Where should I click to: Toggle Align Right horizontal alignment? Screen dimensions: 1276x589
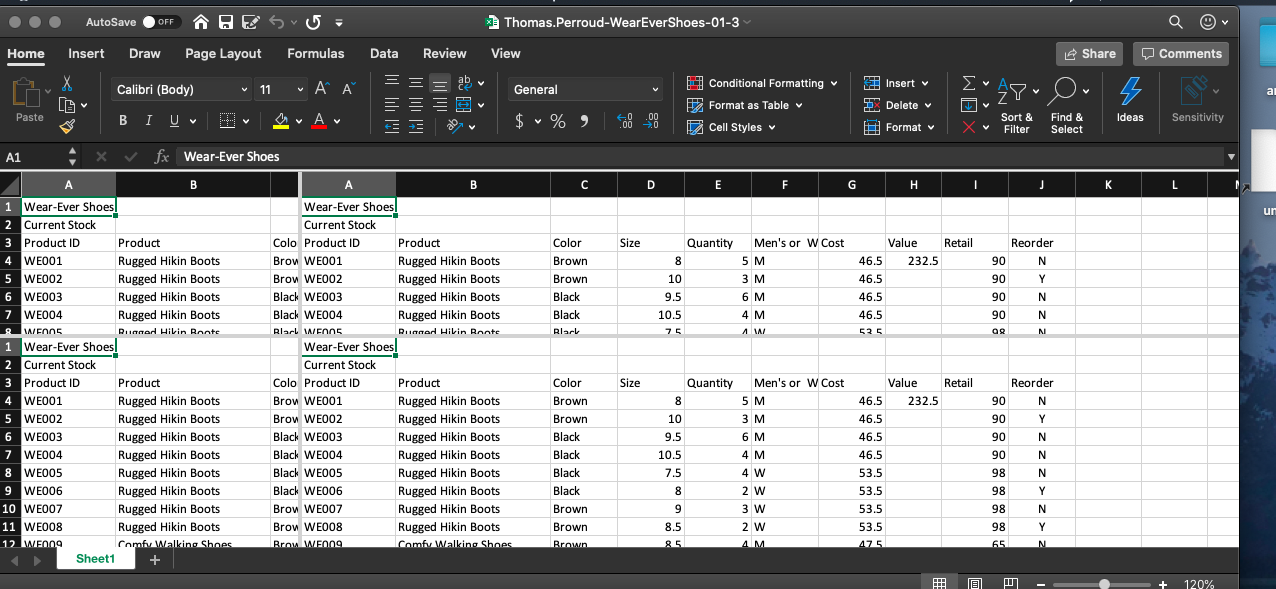440,105
